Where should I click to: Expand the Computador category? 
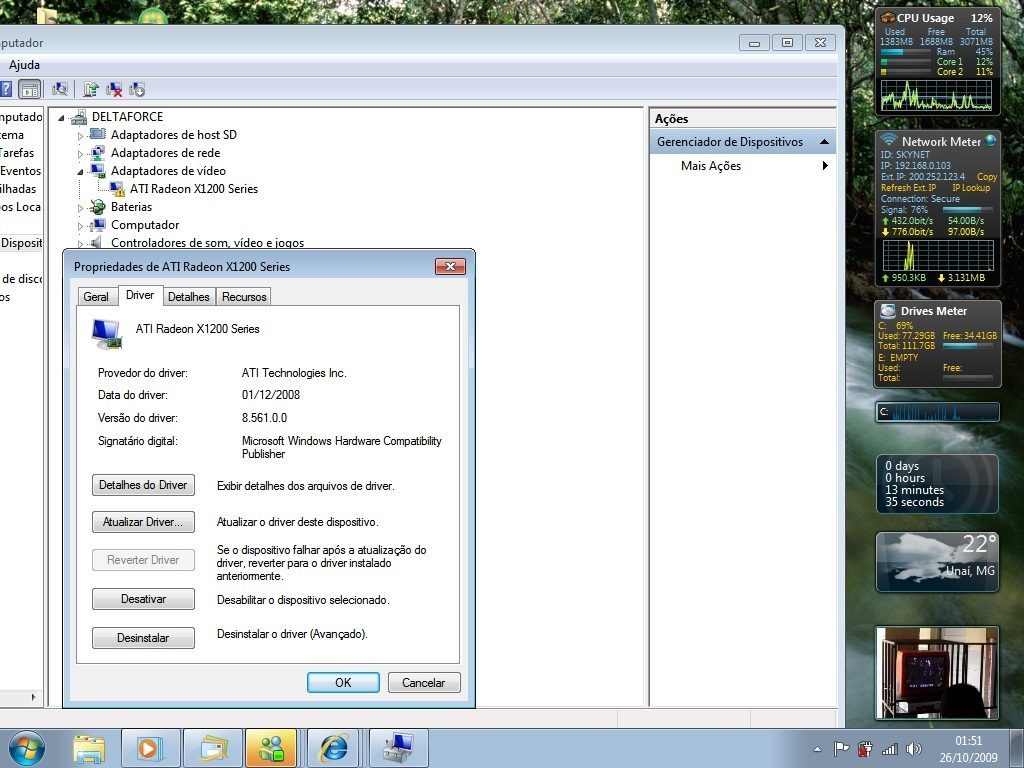point(80,226)
